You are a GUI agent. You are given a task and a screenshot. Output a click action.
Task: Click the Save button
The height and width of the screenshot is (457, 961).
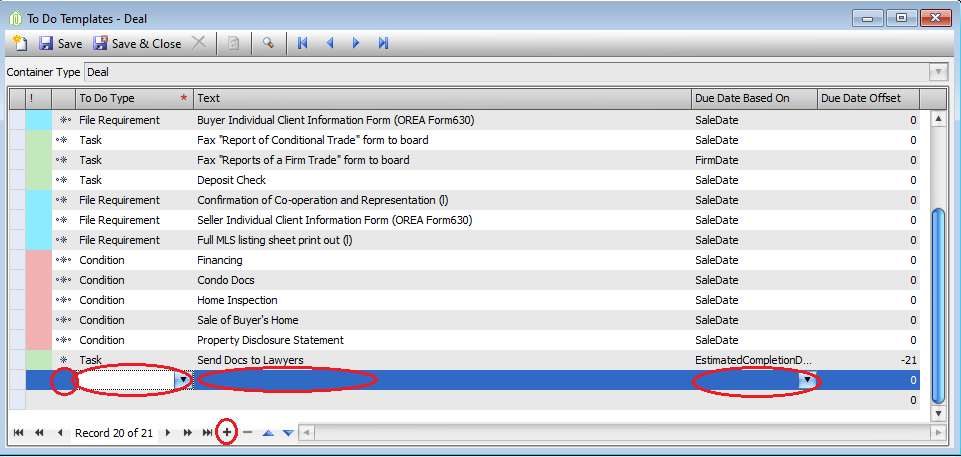point(60,43)
